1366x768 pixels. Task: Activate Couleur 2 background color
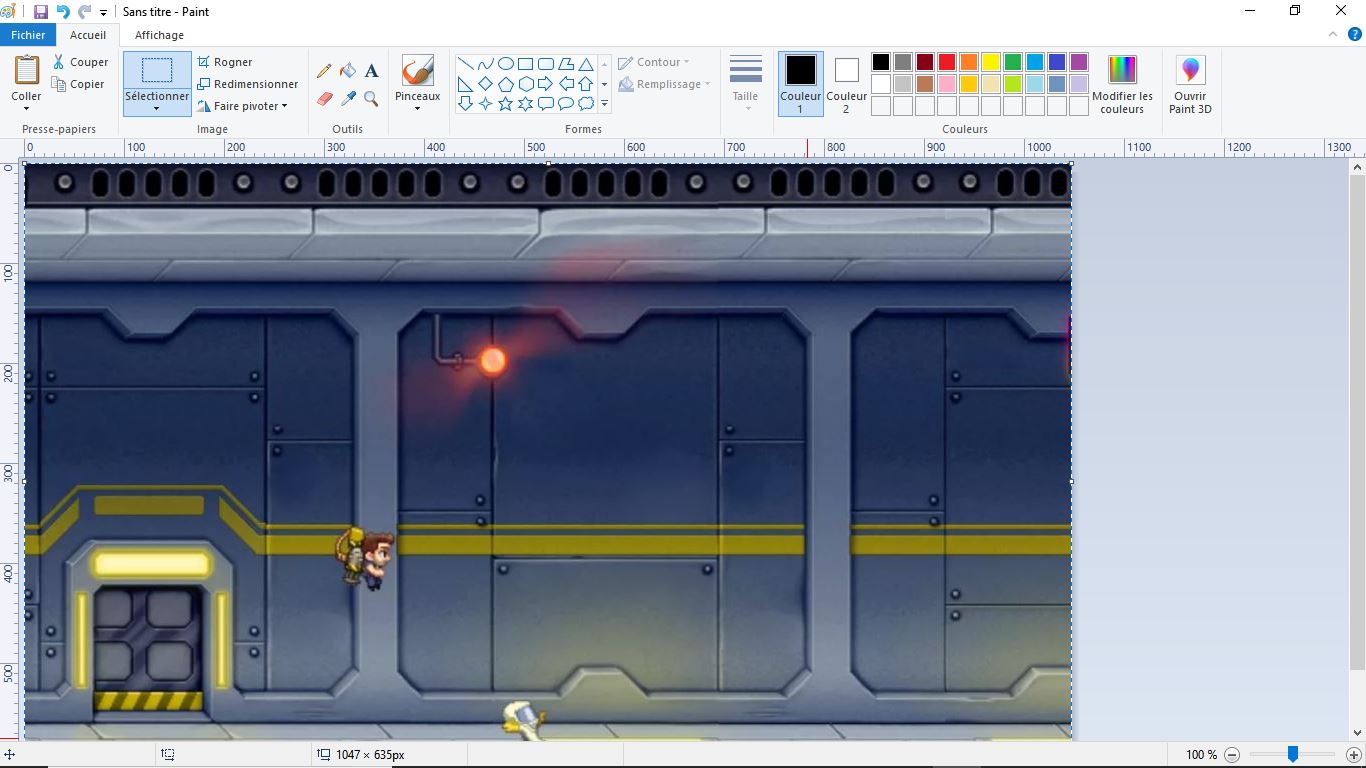point(846,84)
